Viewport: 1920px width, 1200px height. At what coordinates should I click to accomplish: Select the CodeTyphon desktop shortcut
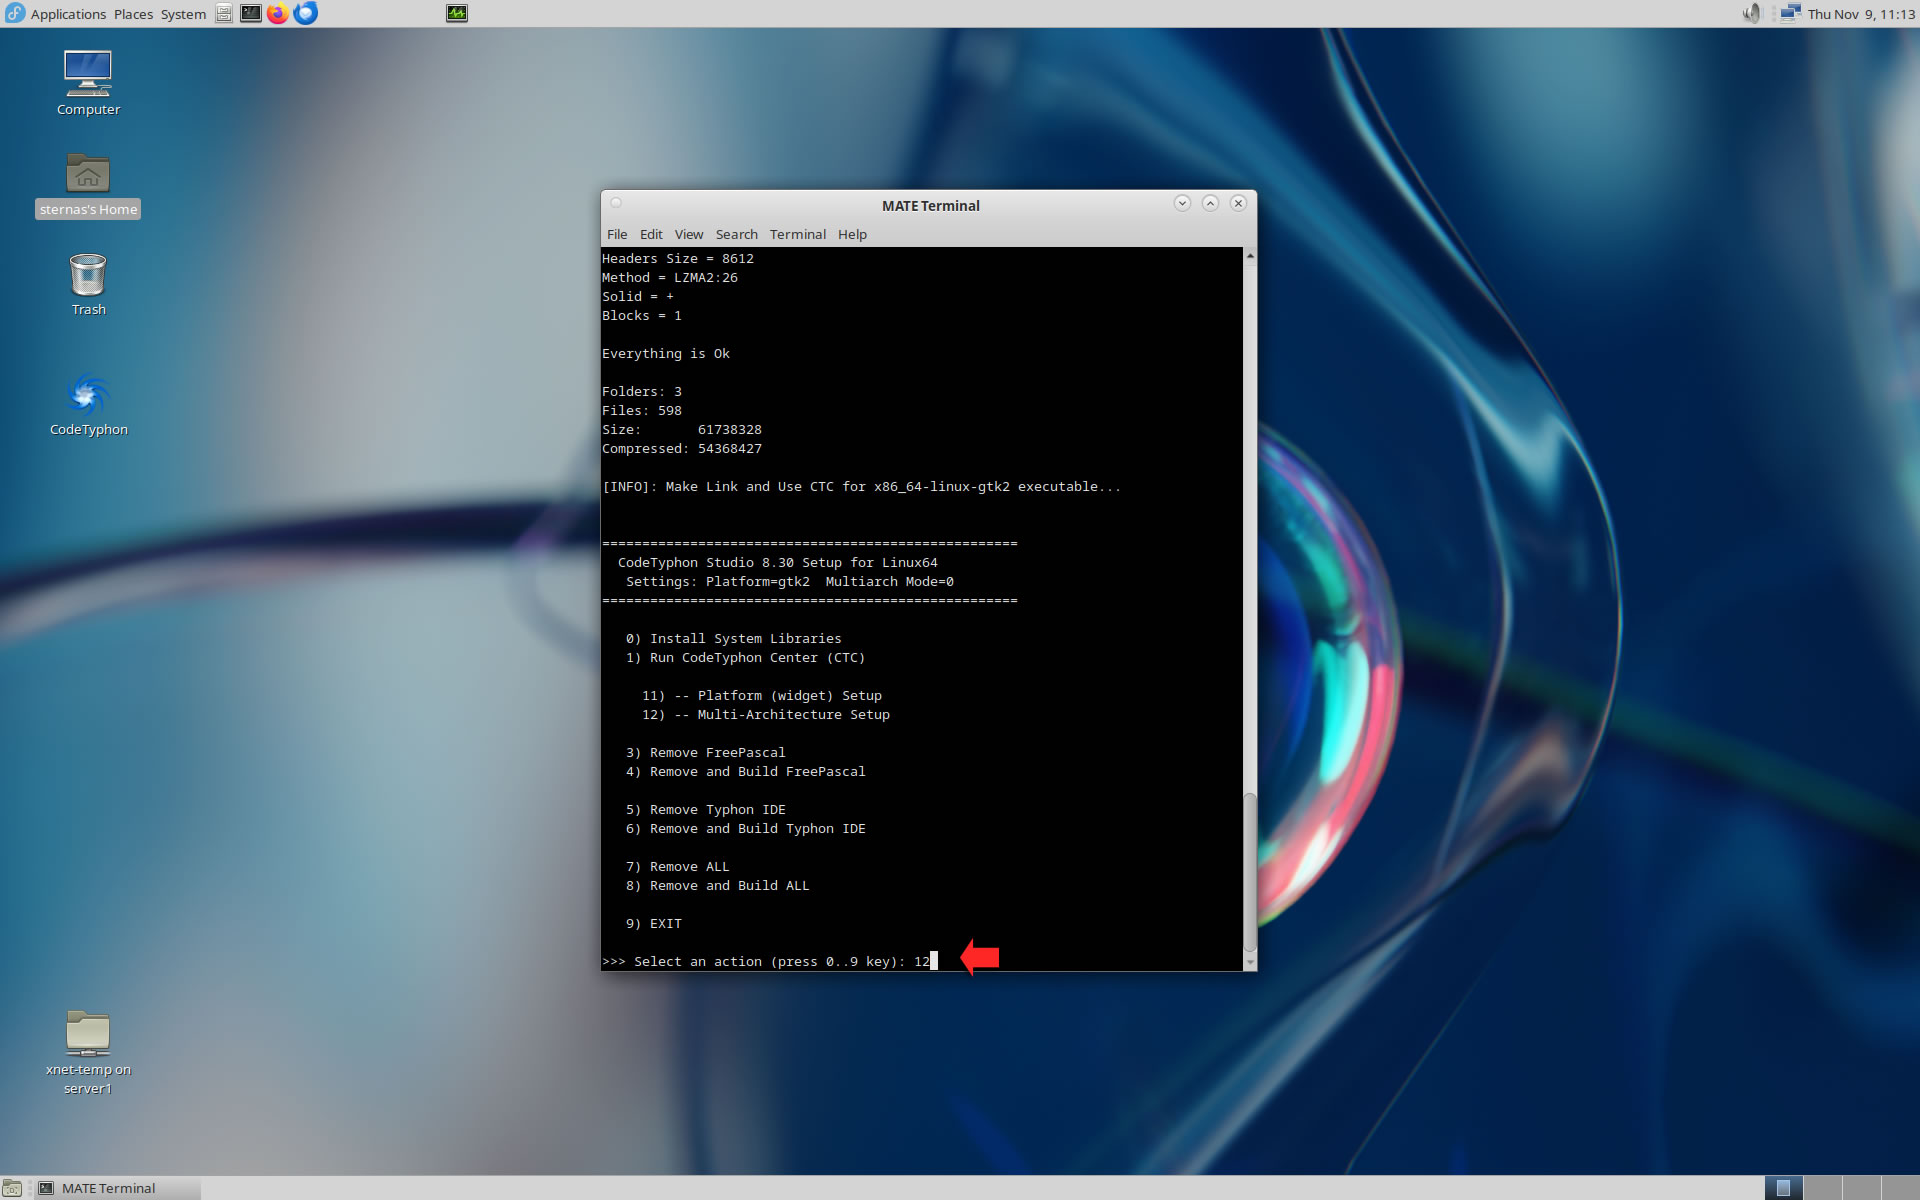pos(88,405)
